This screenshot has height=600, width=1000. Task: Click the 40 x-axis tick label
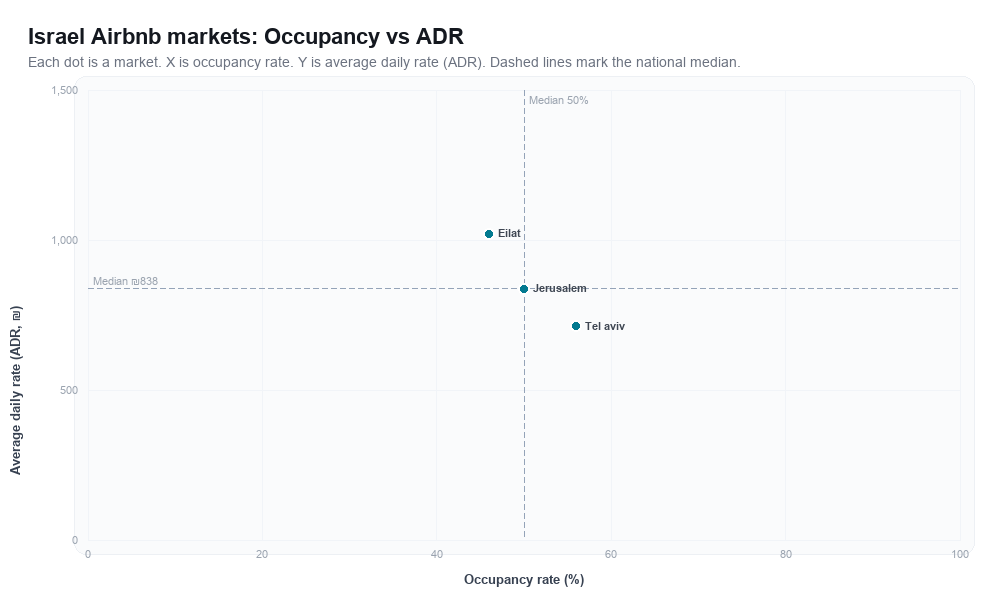point(437,555)
